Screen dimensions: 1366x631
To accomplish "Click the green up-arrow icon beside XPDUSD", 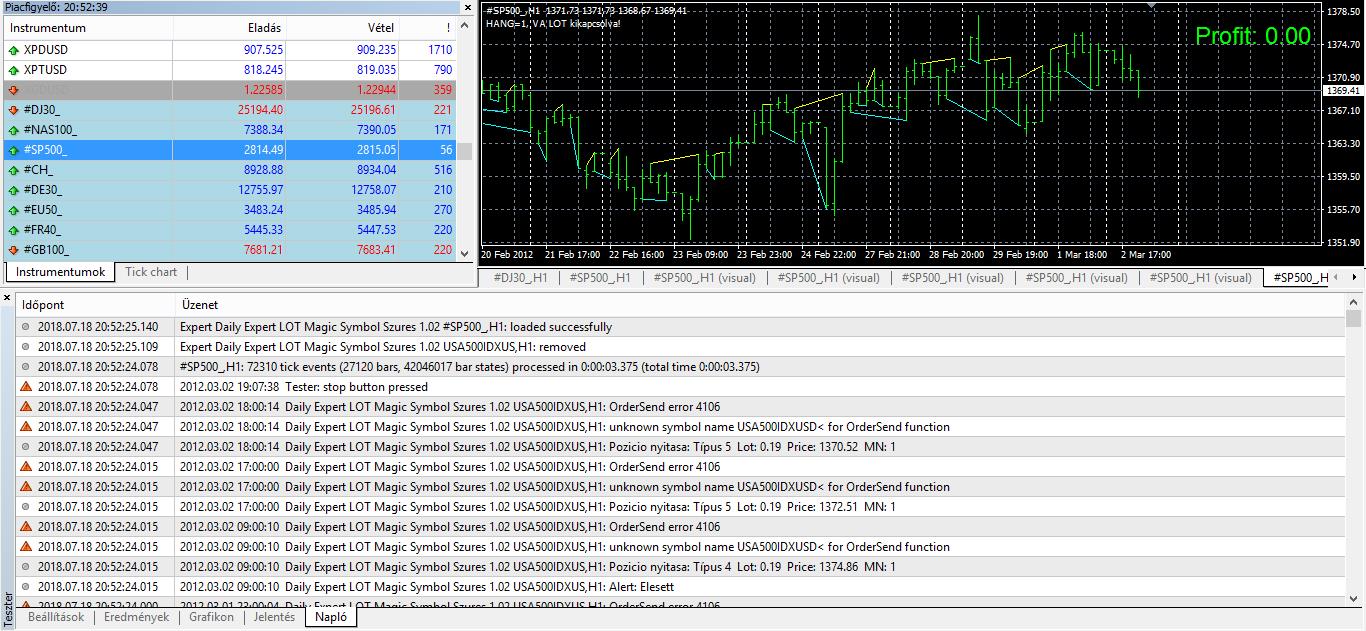I will pyautogui.click(x=13, y=50).
